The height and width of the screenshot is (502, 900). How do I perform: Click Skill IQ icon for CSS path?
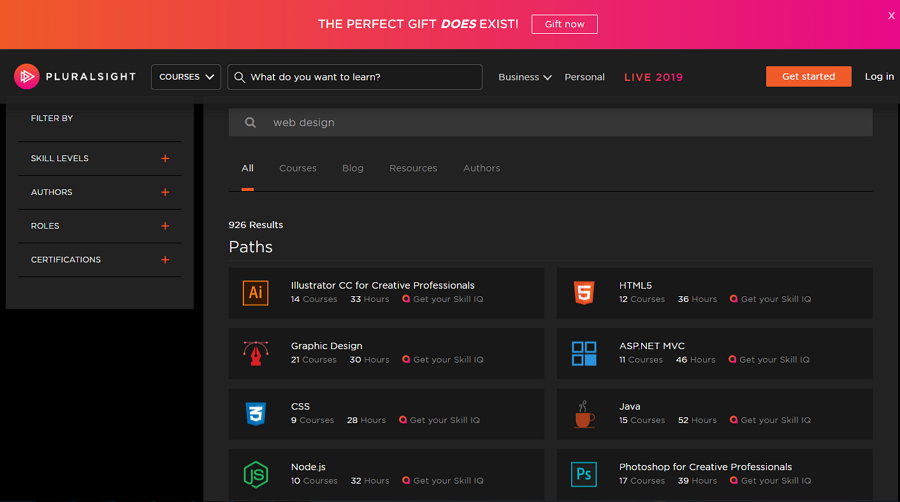pos(403,420)
